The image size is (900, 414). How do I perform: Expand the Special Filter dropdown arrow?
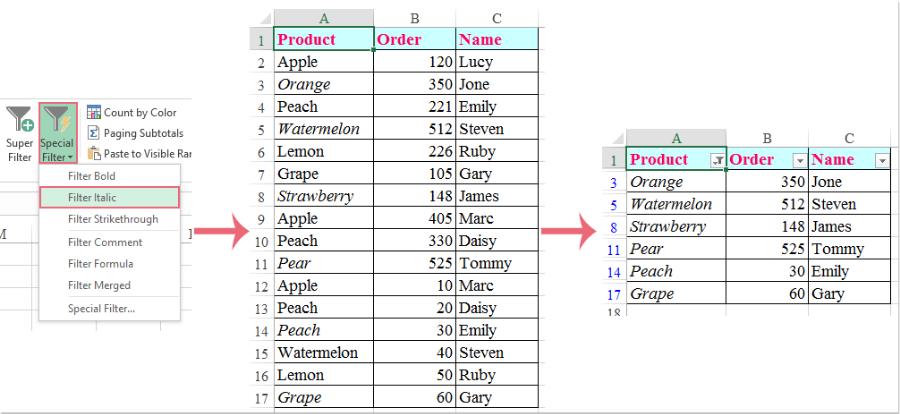click(69, 157)
